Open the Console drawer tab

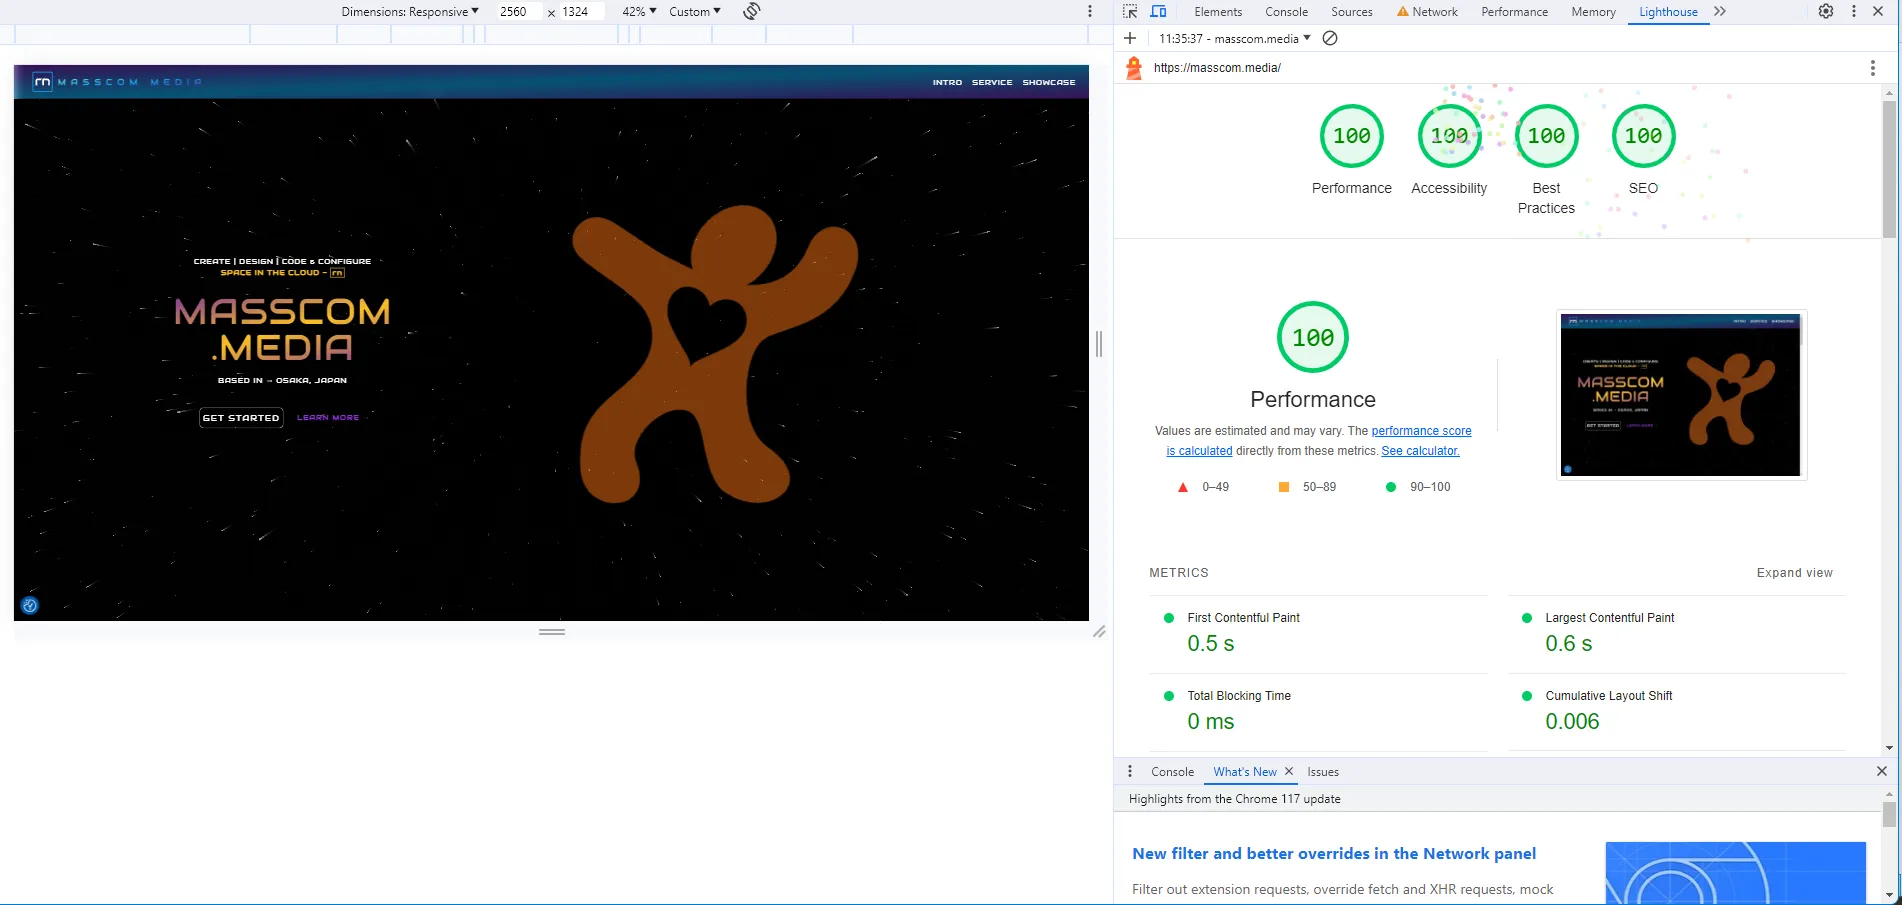coord(1172,771)
